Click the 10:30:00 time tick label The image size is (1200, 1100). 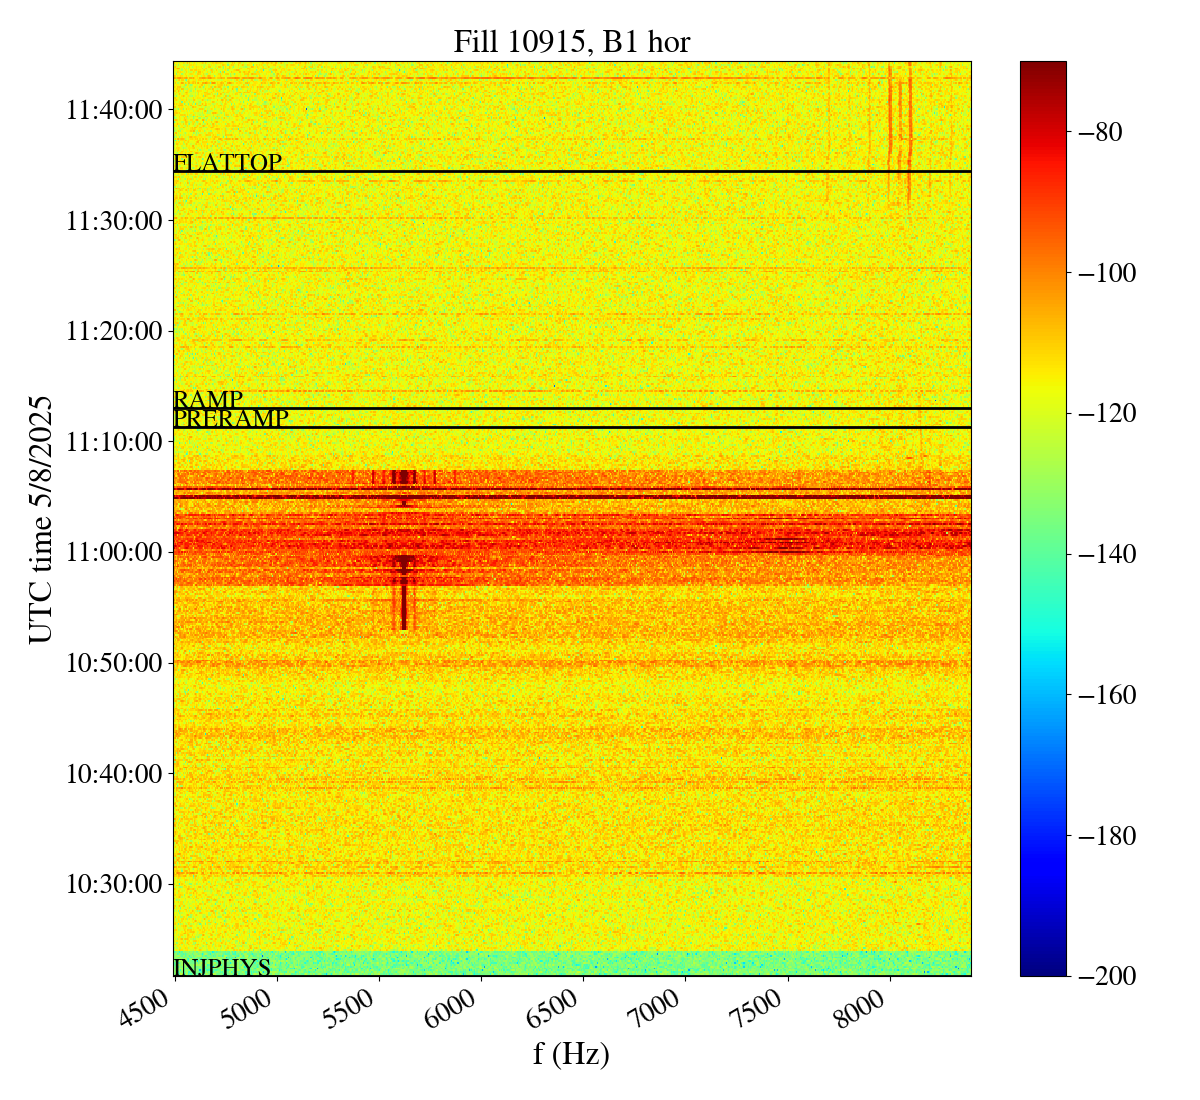[x=114, y=884]
